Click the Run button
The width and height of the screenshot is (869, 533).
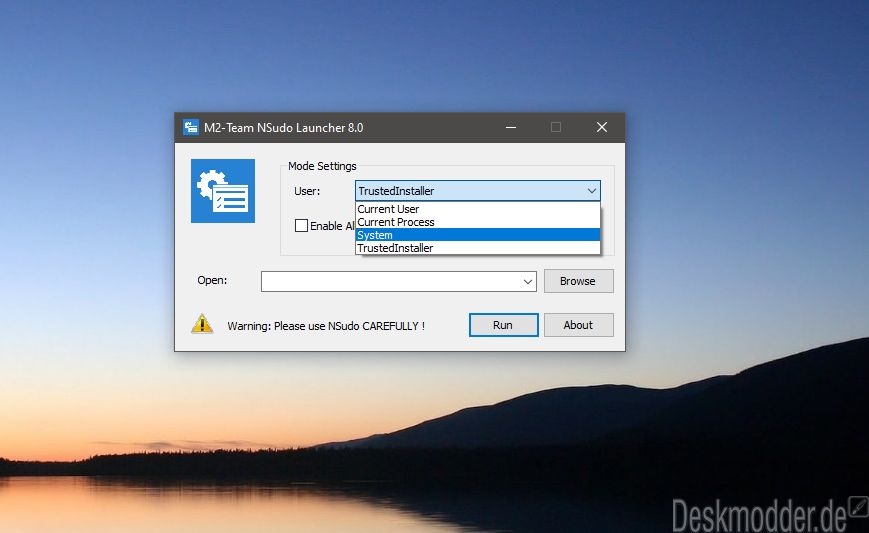tap(503, 325)
